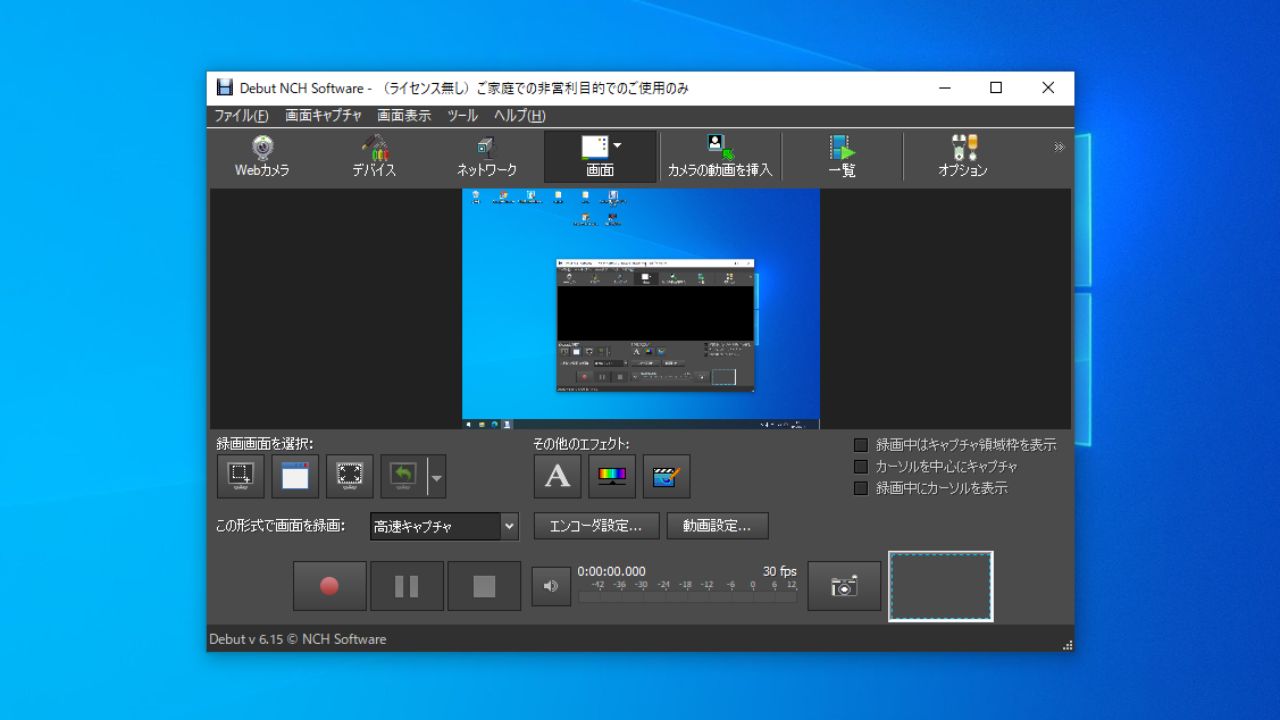Viewport: 1280px width, 720px height.
Task: Enable 録画中はキャプチャ領域枠を表示 checkbox
Action: (x=861, y=445)
